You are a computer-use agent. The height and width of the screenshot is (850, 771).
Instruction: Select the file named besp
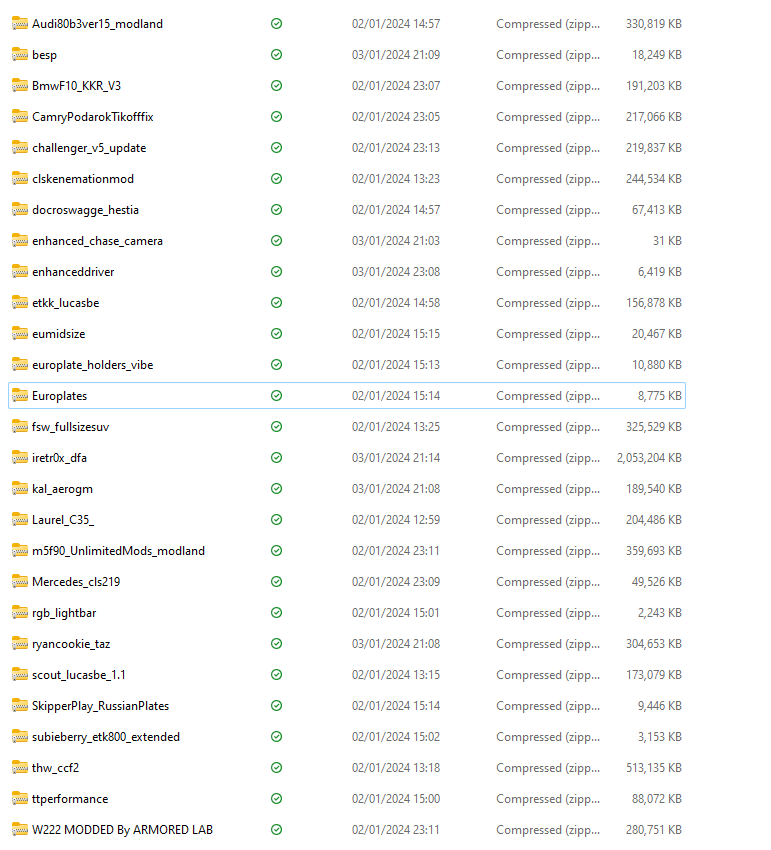point(44,55)
